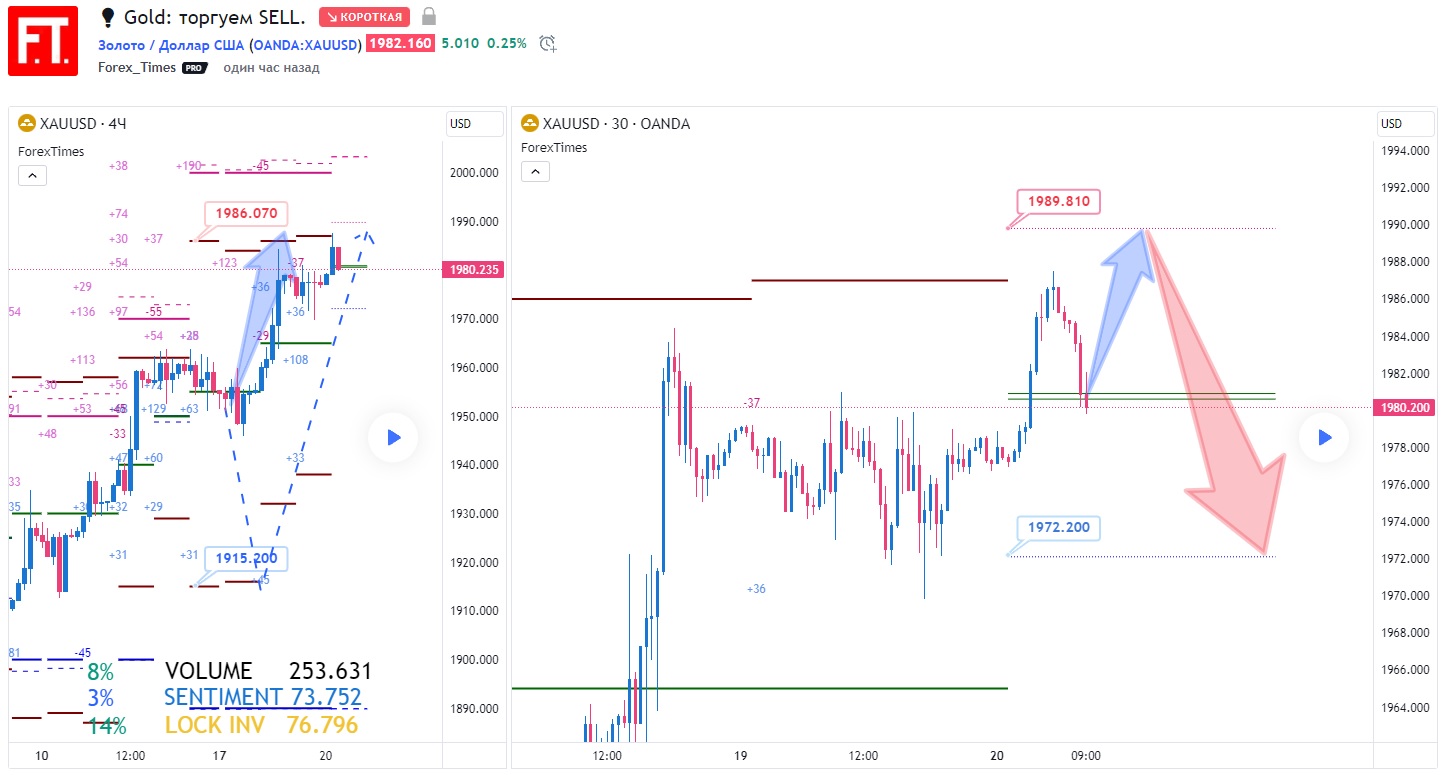Collapse the legend on the 30-minute chart
The height and width of the screenshot is (775, 1443).
(536, 172)
